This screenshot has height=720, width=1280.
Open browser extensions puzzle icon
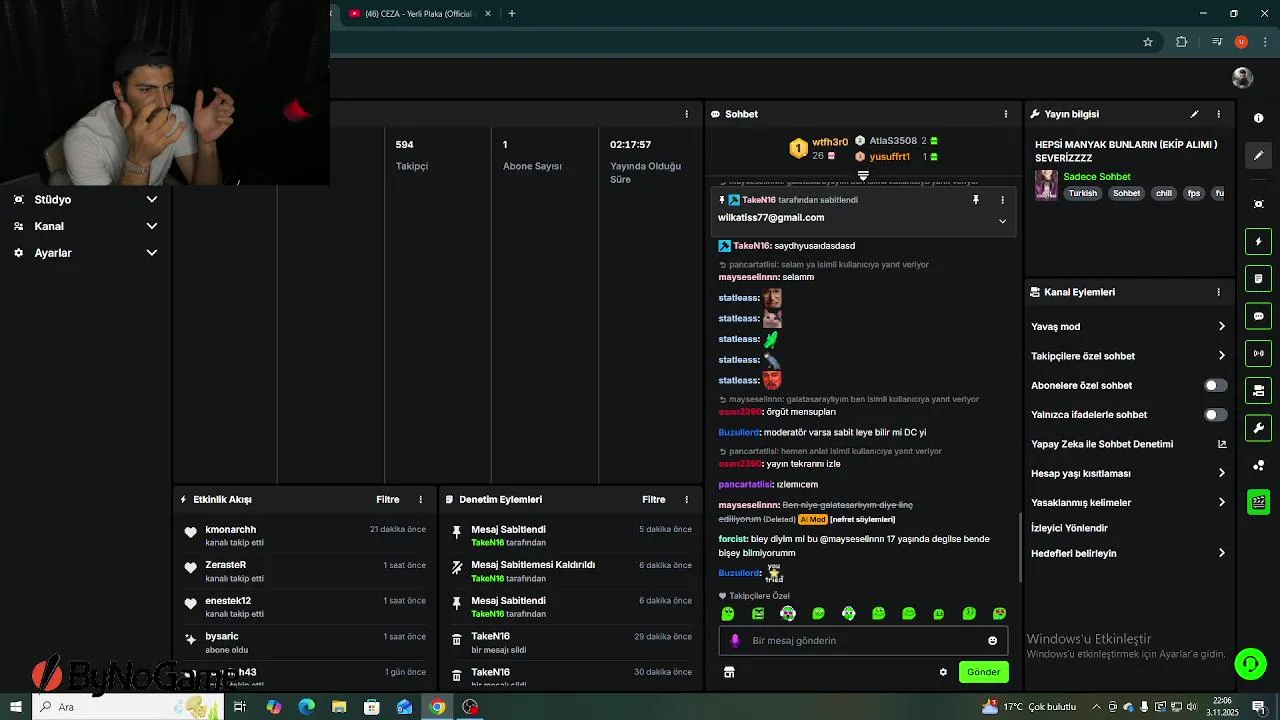(x=1181, y=42)
